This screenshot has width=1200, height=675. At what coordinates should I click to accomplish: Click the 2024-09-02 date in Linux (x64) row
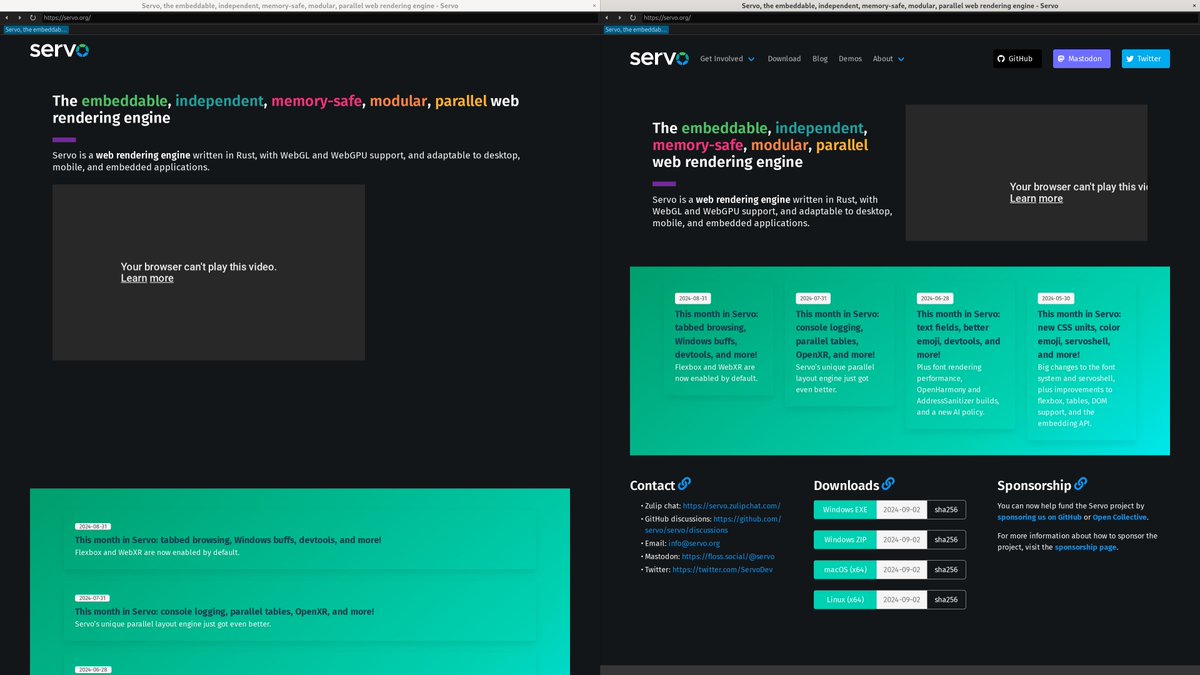pyautogui.click(x=902, y=600)
